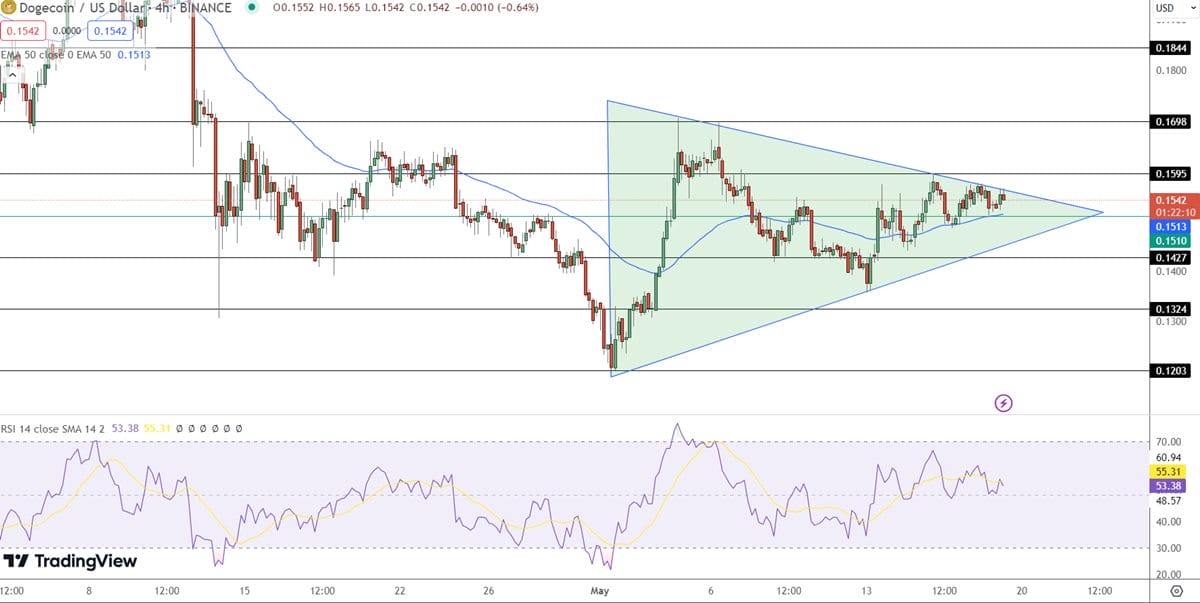Click the 0.1400 price scale tick
Screen dimensions: 1200x603
(x=1172, y=271)
